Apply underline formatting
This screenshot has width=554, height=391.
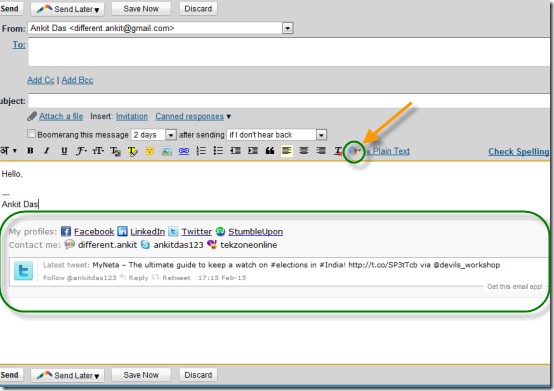[64, 151]
